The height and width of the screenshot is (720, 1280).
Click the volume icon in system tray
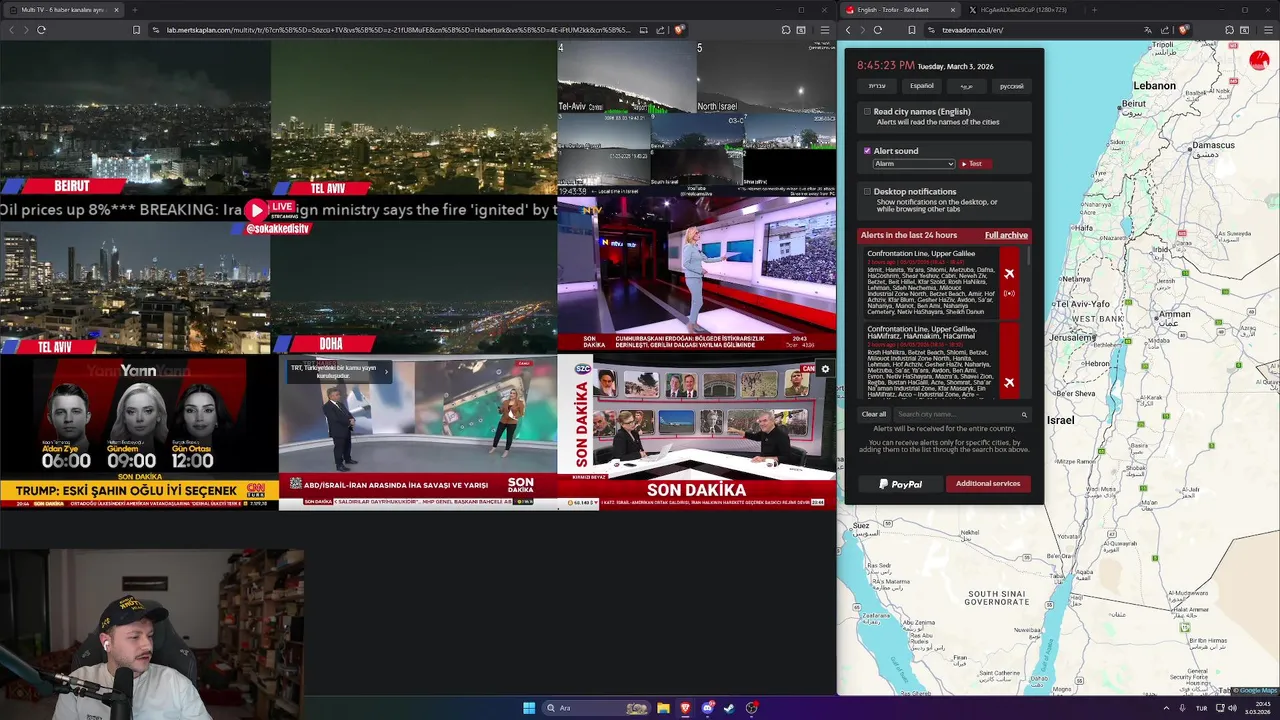pyautogui.click(x=1232, y=708)
